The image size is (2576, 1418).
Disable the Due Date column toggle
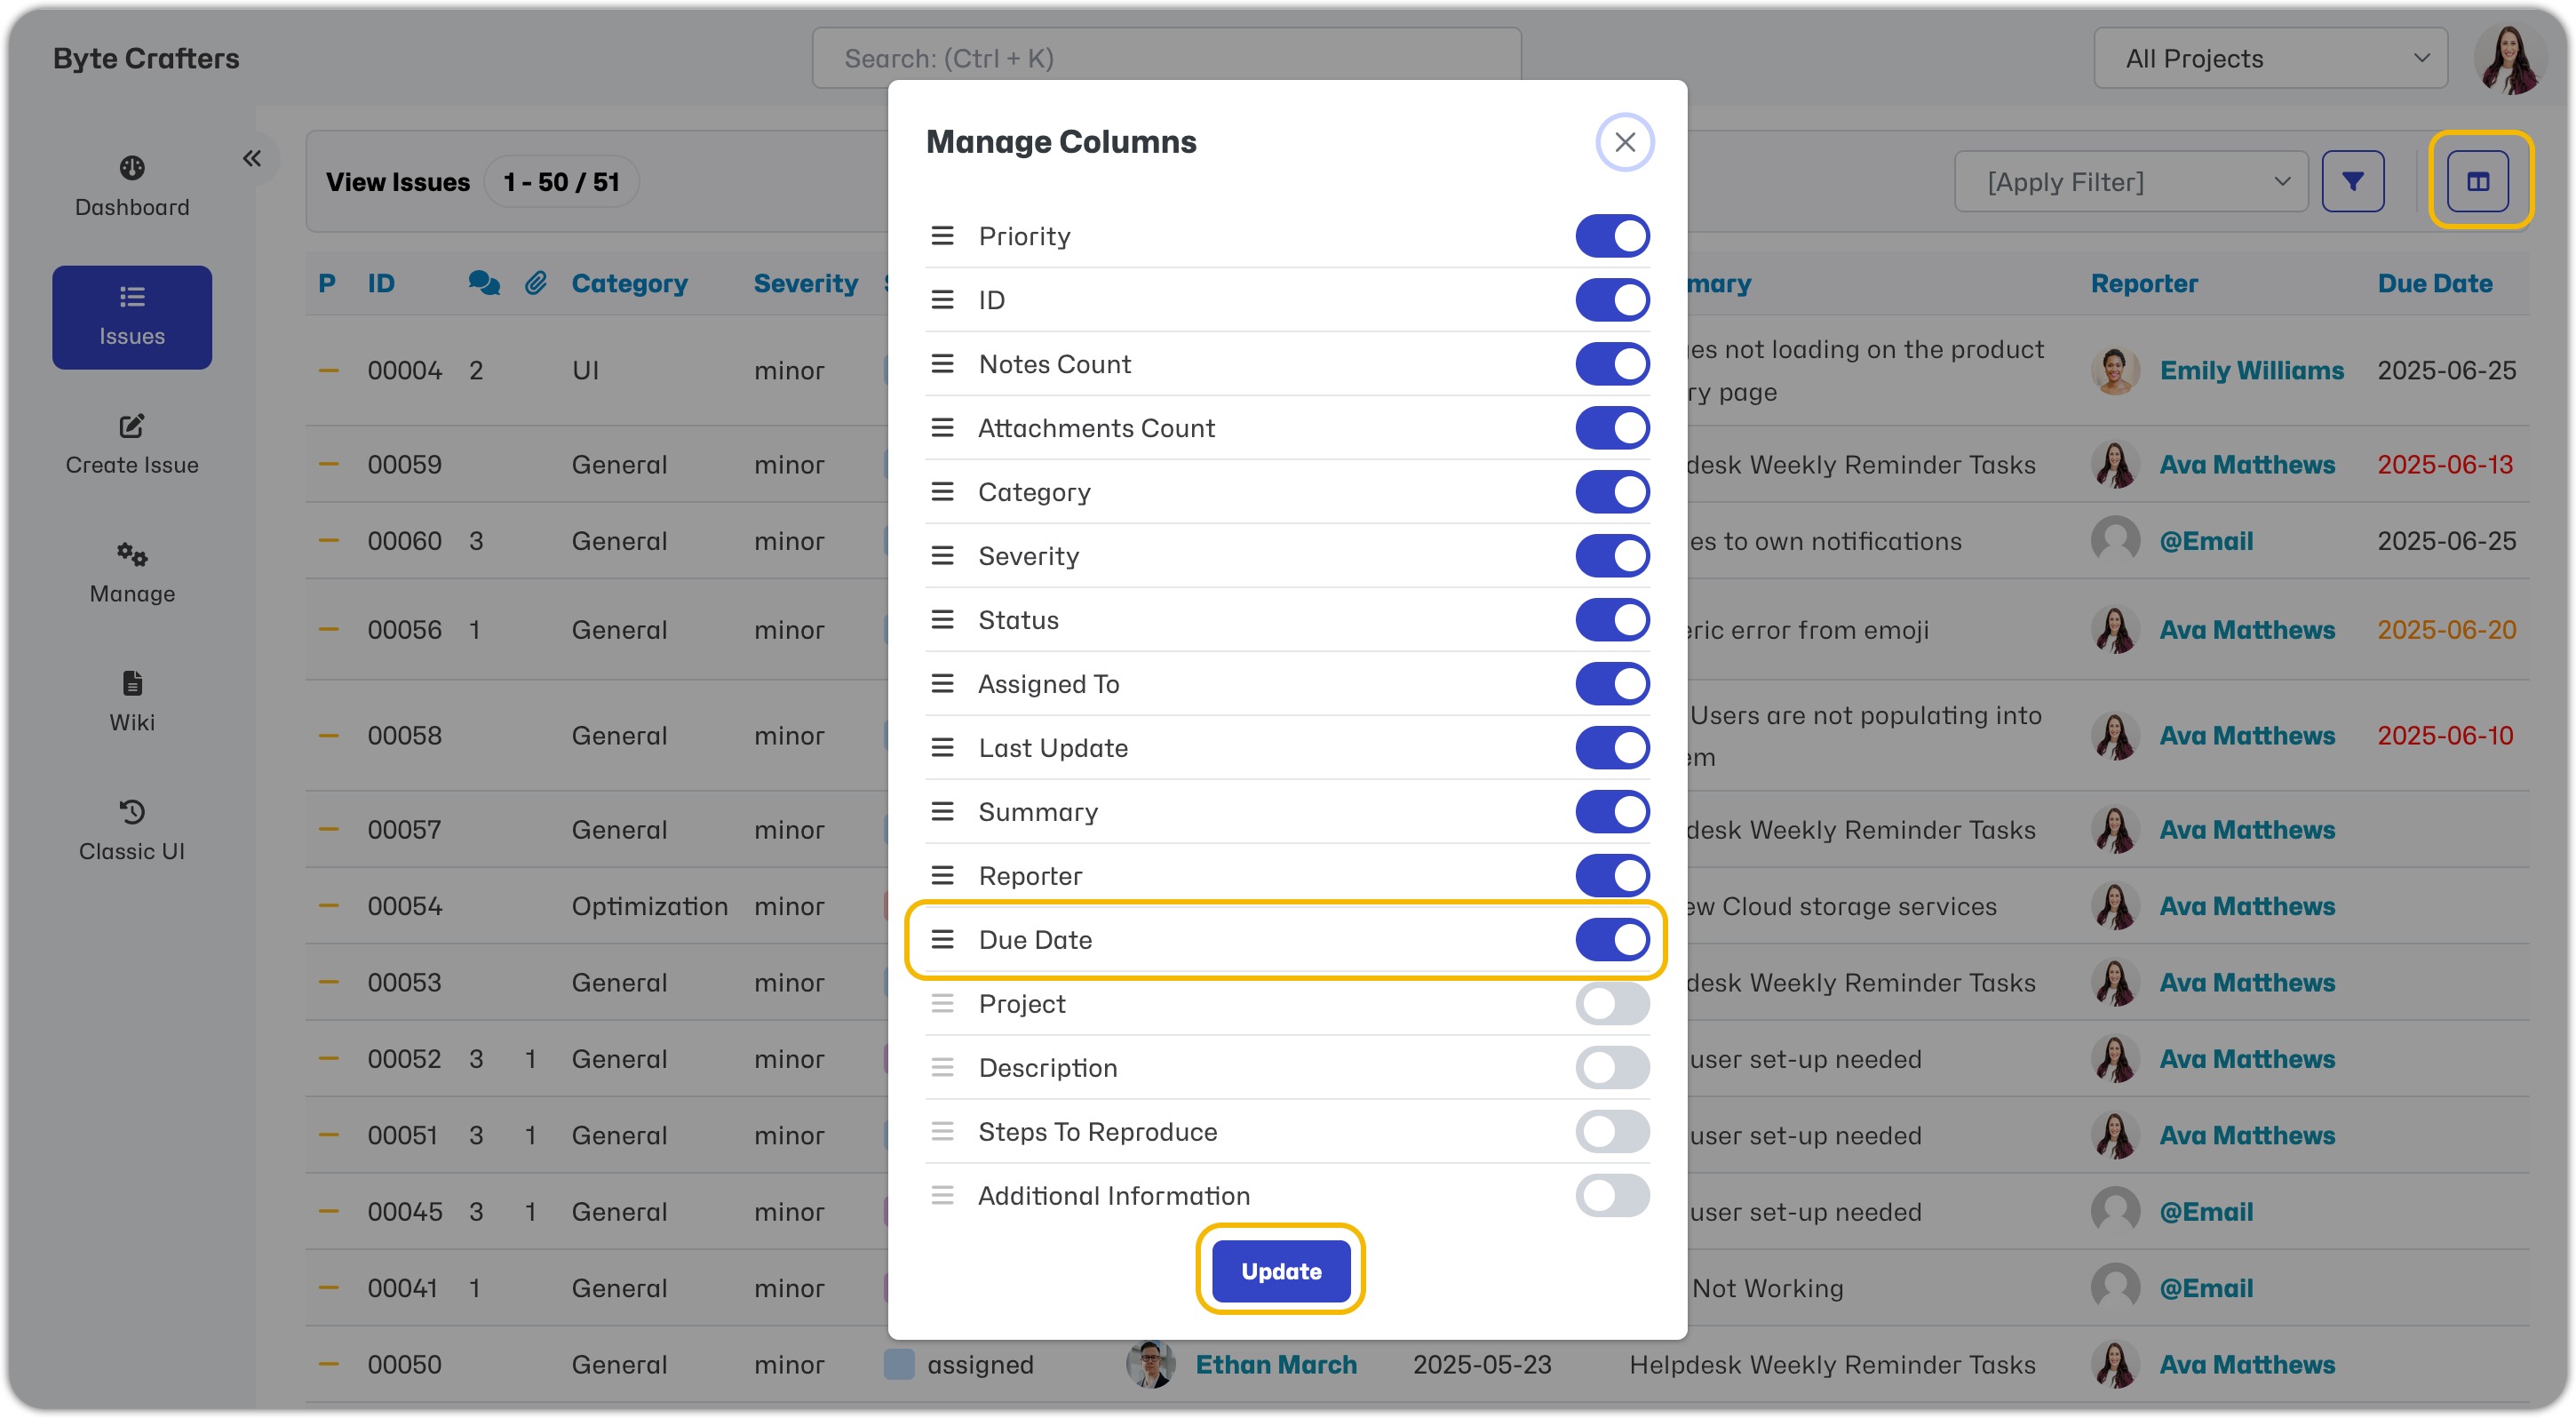click(1611, 939)
